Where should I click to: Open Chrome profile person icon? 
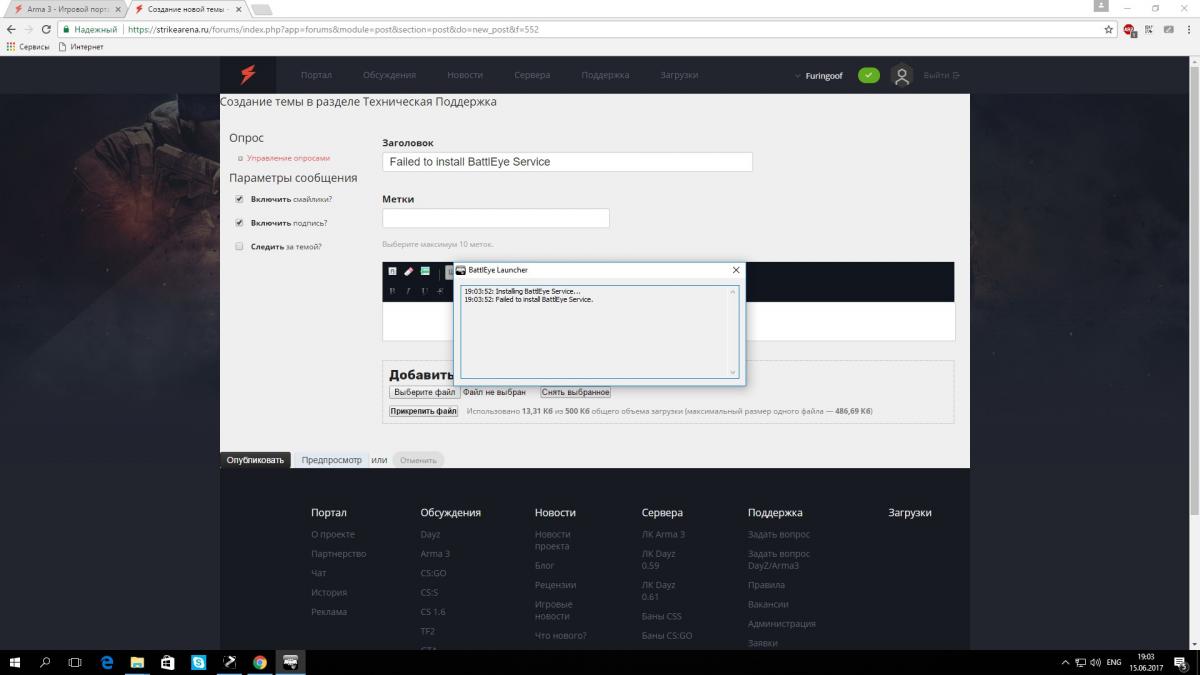pos(1102,6)
